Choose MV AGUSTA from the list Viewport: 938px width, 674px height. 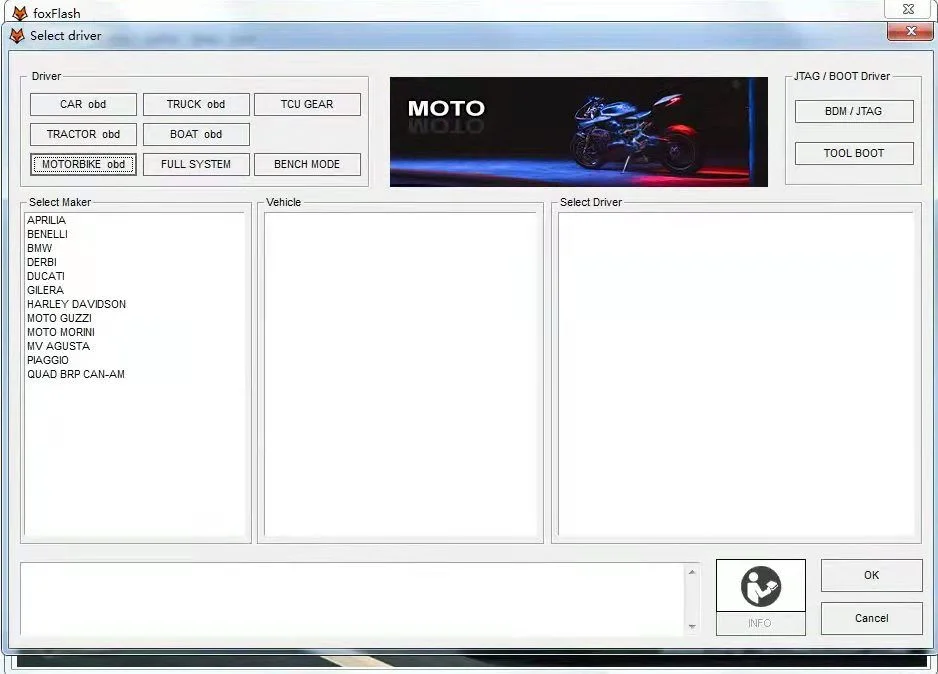click(x=59, y=346)
